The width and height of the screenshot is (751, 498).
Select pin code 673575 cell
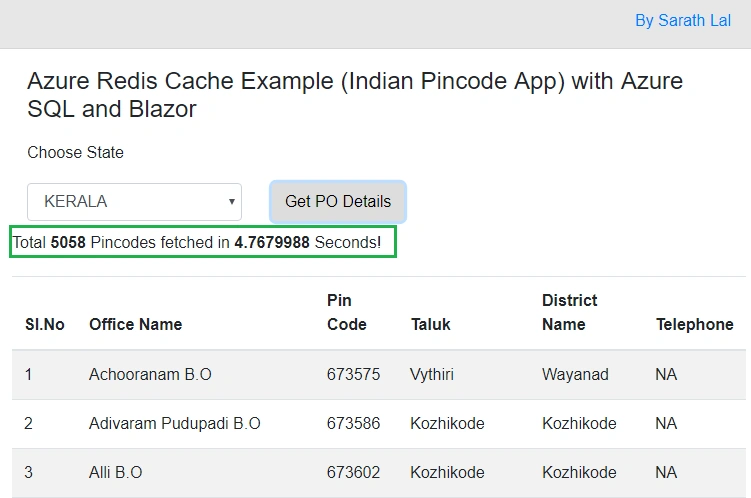point(353,374)
